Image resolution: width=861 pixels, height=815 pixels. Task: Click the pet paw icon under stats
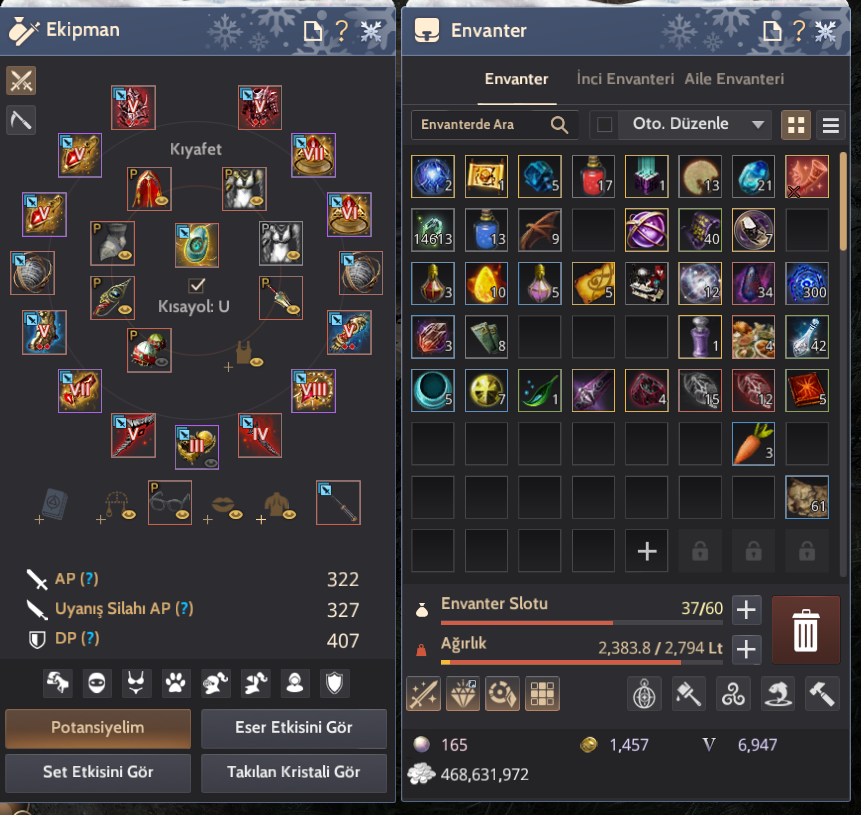point(176,684)
